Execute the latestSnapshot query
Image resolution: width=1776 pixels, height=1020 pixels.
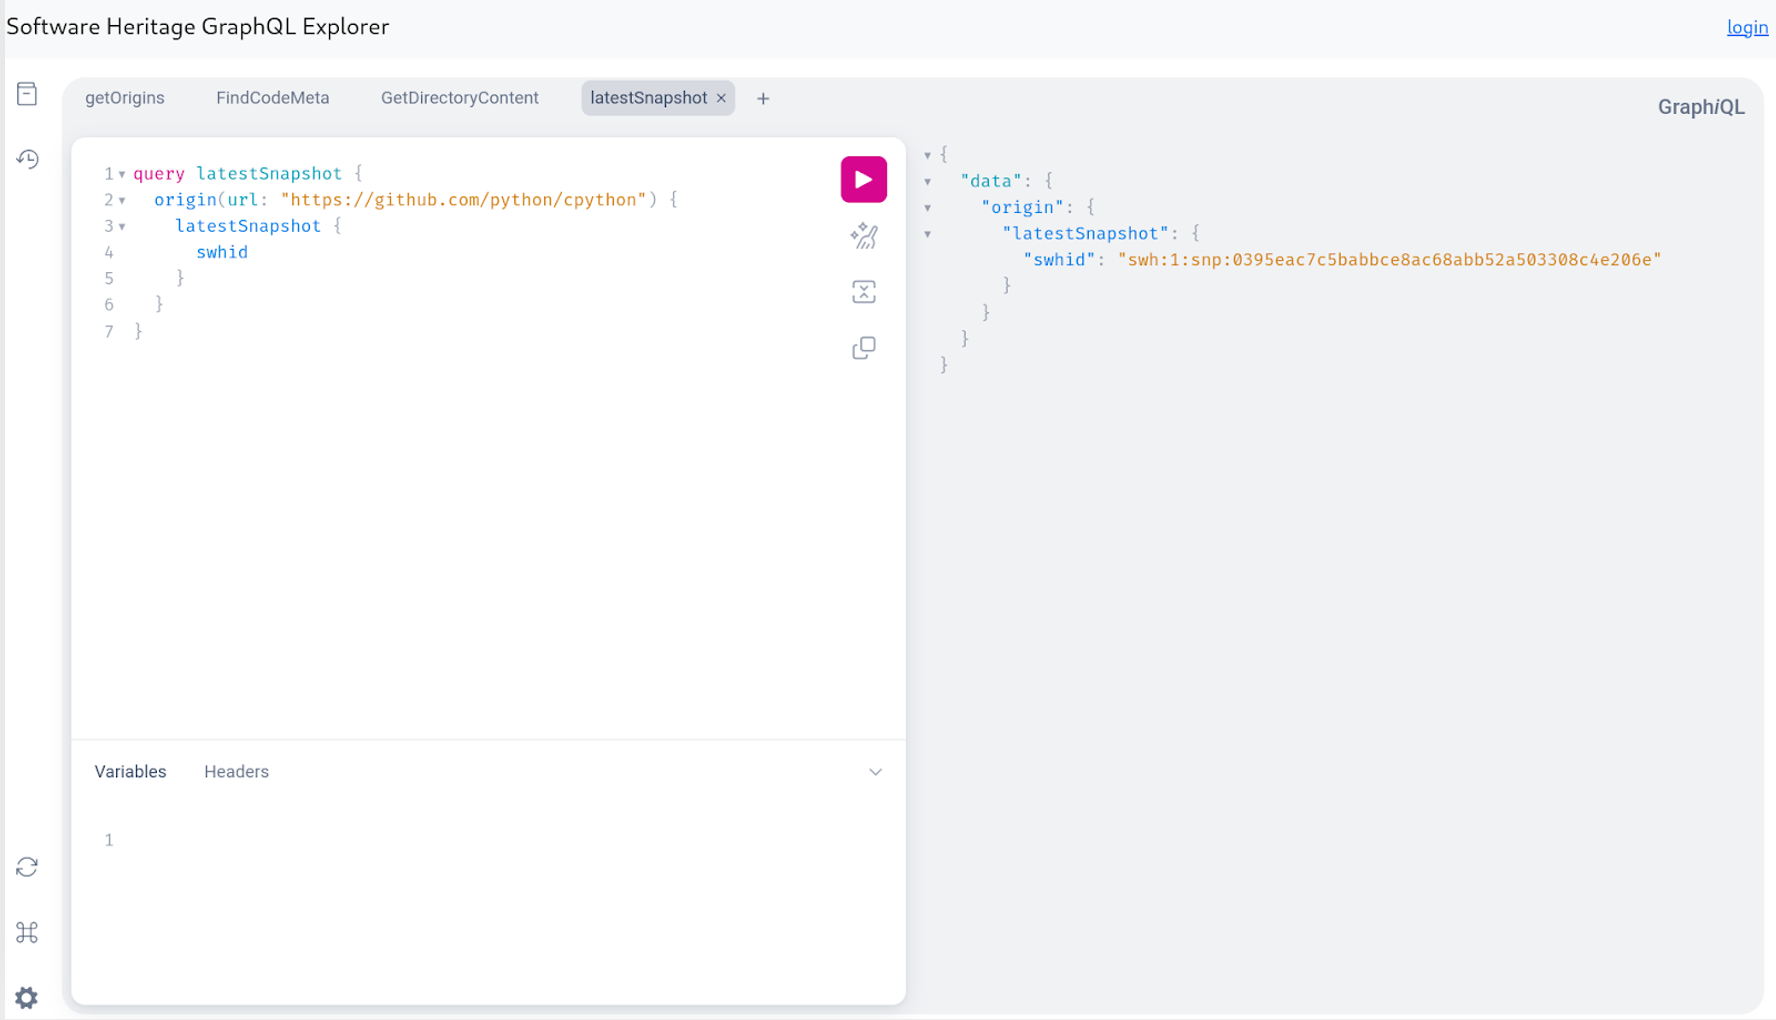(863, 179)
